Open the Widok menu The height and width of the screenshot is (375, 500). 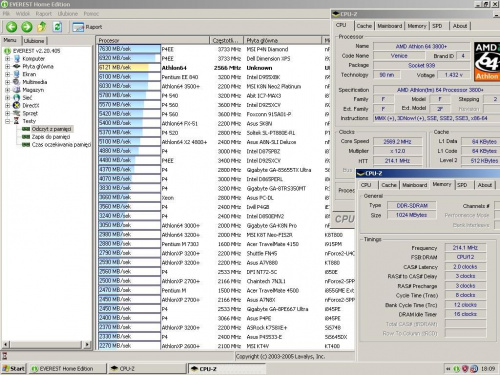click(23, 14)
